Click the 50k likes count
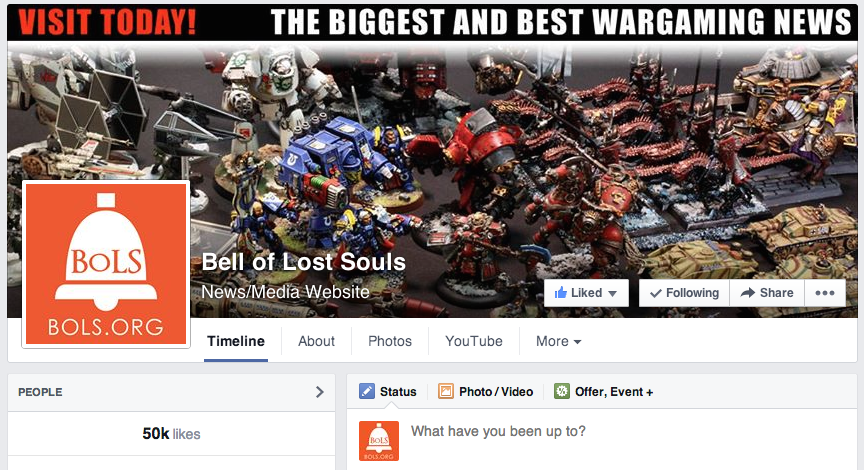This screenshot has height=470, width=864. click(x=171, y=434)
